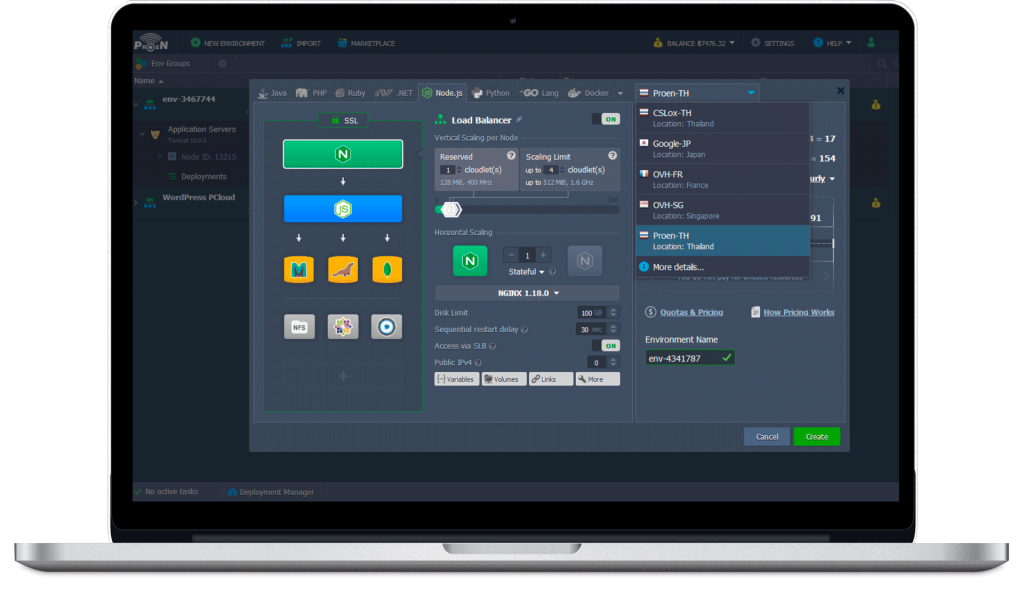The width and height of the screenshot is (1024, 591).
Task: Open the Help dropdown menu
Action: point(832,43)
